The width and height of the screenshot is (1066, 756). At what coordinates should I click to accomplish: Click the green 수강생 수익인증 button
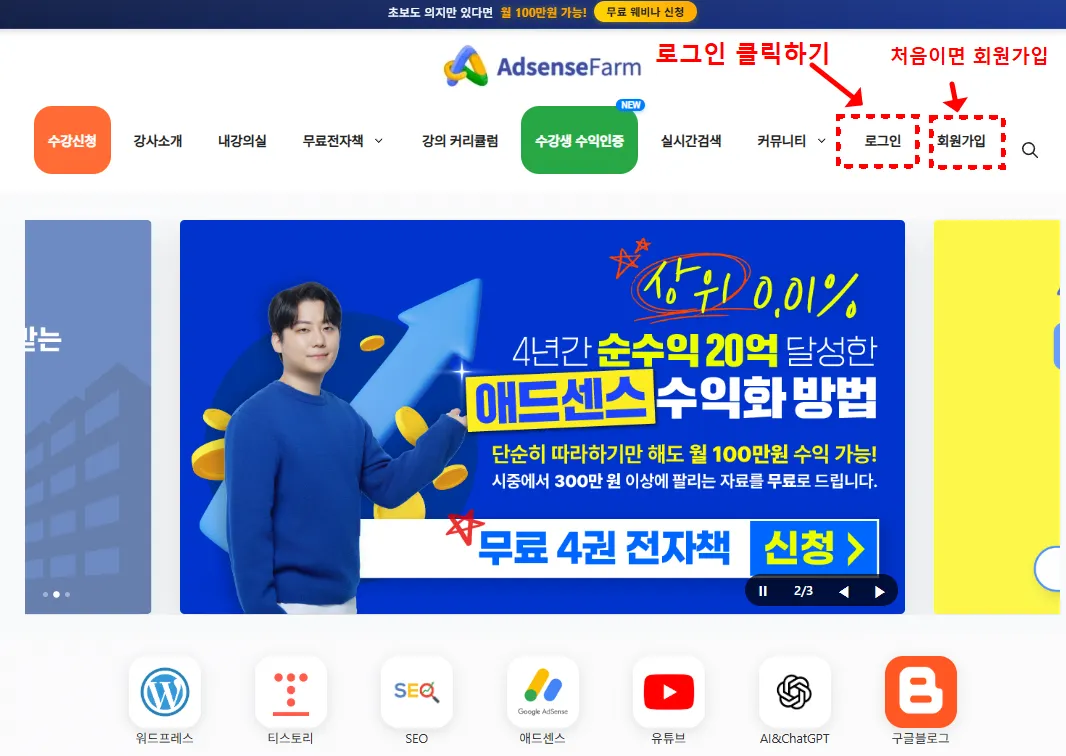click(x=579, y=140)
